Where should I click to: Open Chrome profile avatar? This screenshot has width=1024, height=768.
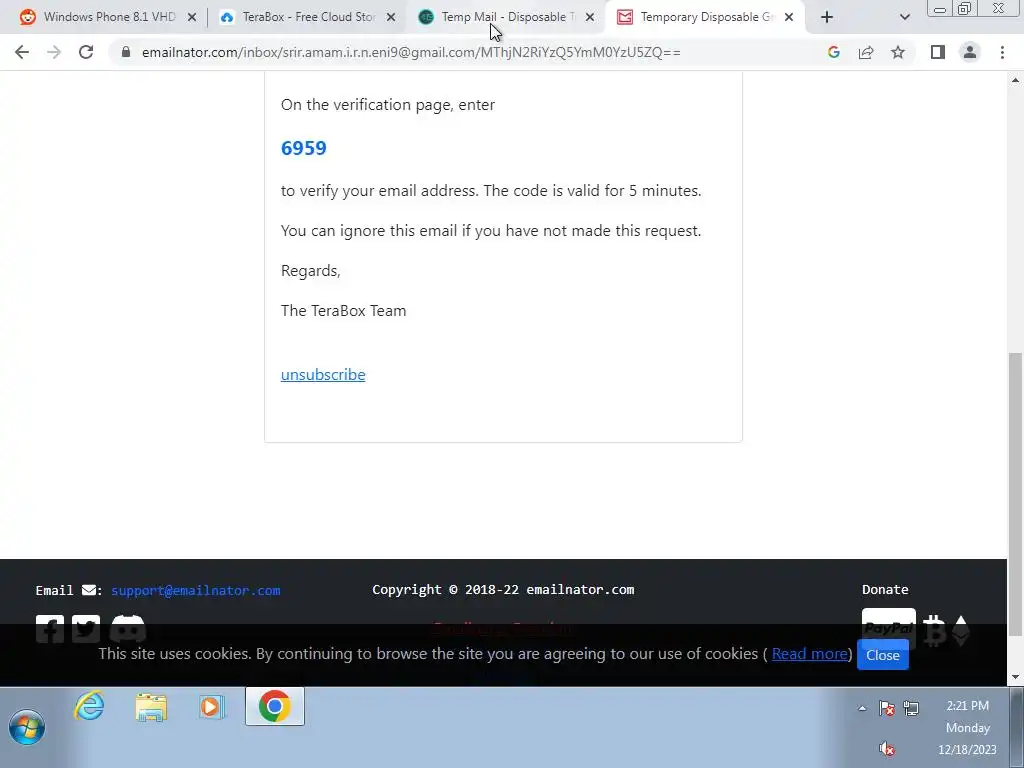(x=970, y=52)
